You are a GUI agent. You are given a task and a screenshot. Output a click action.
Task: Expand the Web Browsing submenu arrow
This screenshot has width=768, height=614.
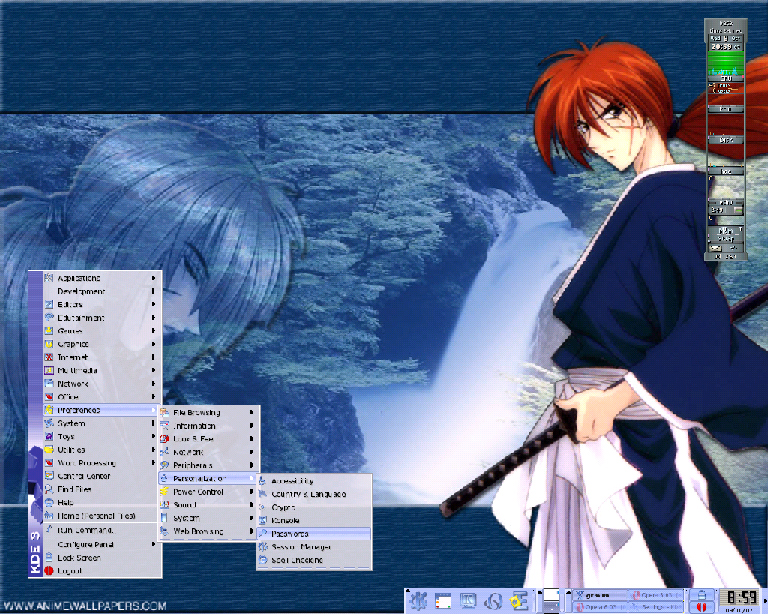pyautogui.click(x=251, y=531)
